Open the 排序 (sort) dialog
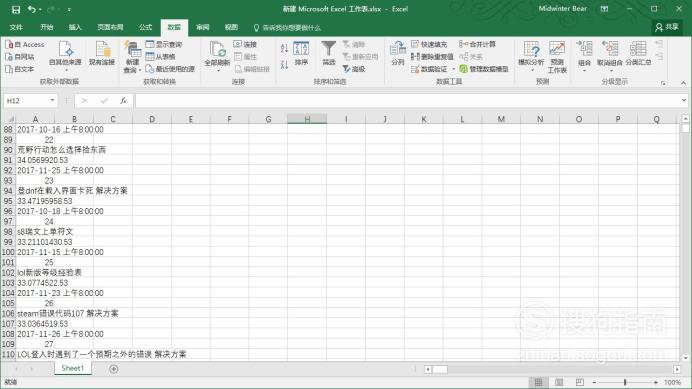Image resolution: width=692 pixels, height=389 pixels. click(301, 54)
